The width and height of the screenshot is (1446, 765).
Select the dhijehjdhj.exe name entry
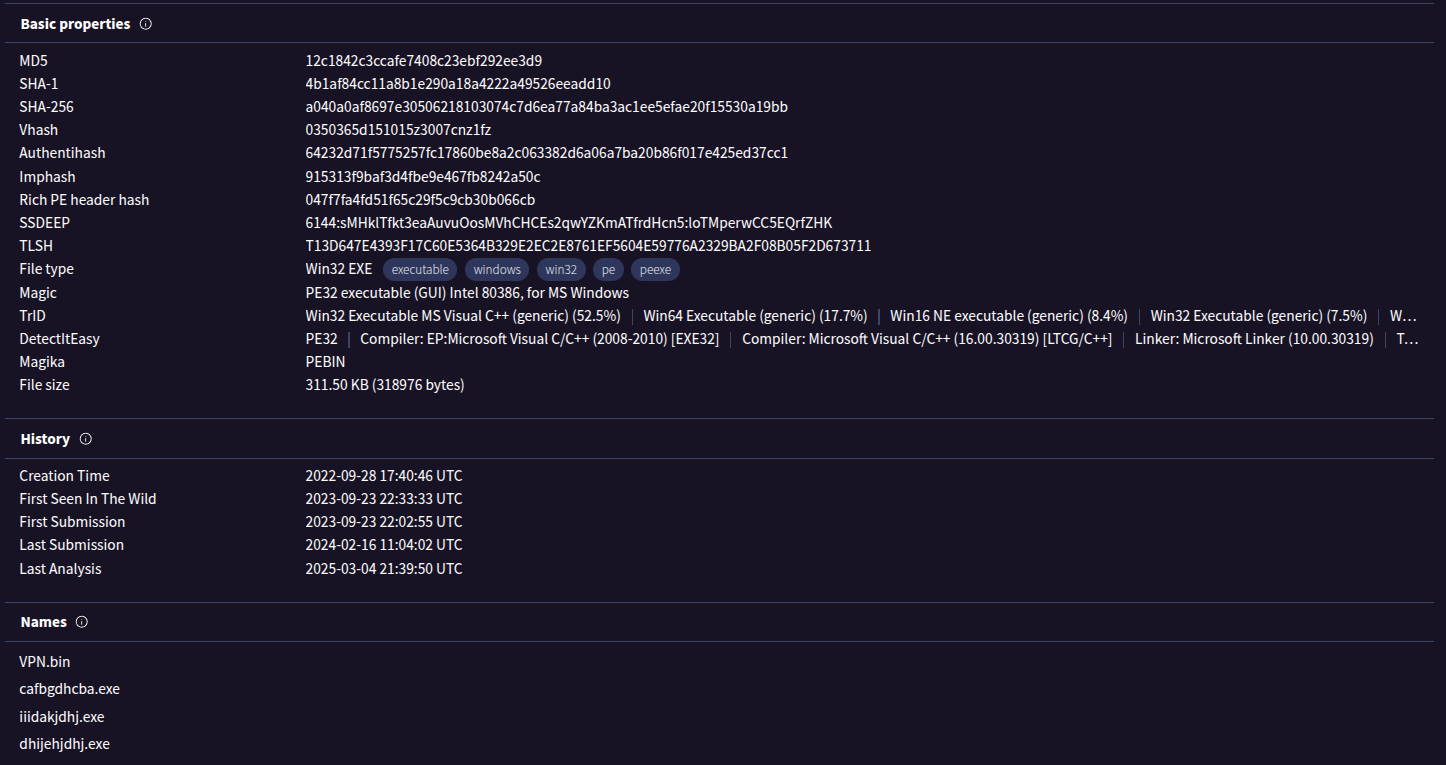64,744
